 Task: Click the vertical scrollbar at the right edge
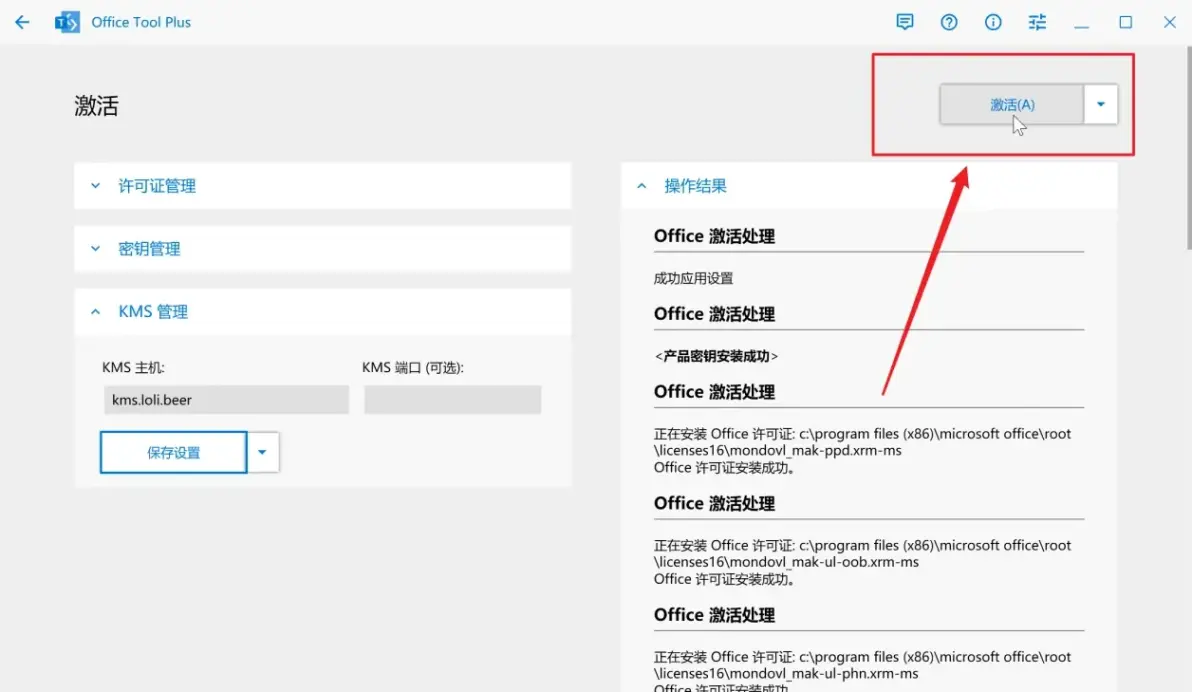click(x=1188, y=148)
